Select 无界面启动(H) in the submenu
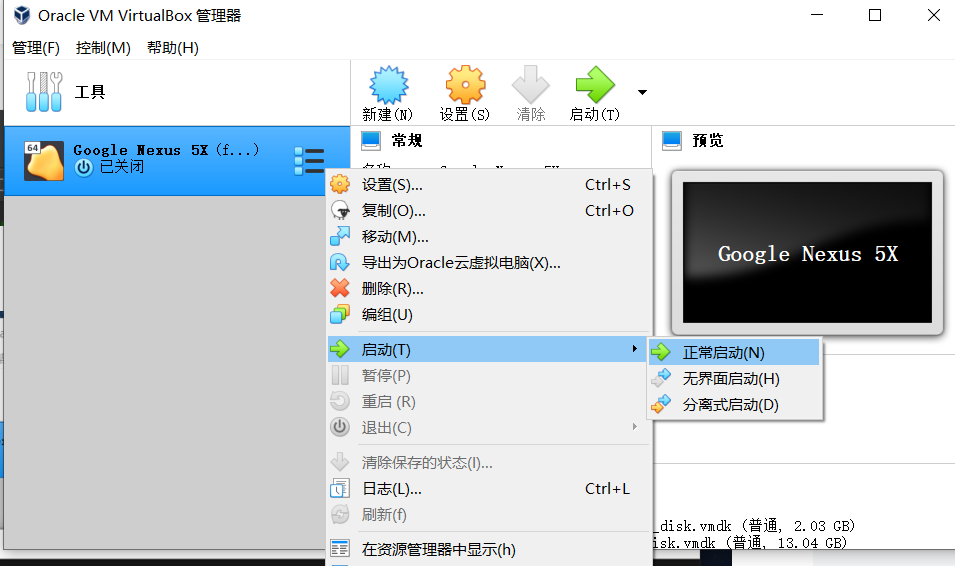The width and height of the screenshot is (955, 566). [x=734, y=379]
